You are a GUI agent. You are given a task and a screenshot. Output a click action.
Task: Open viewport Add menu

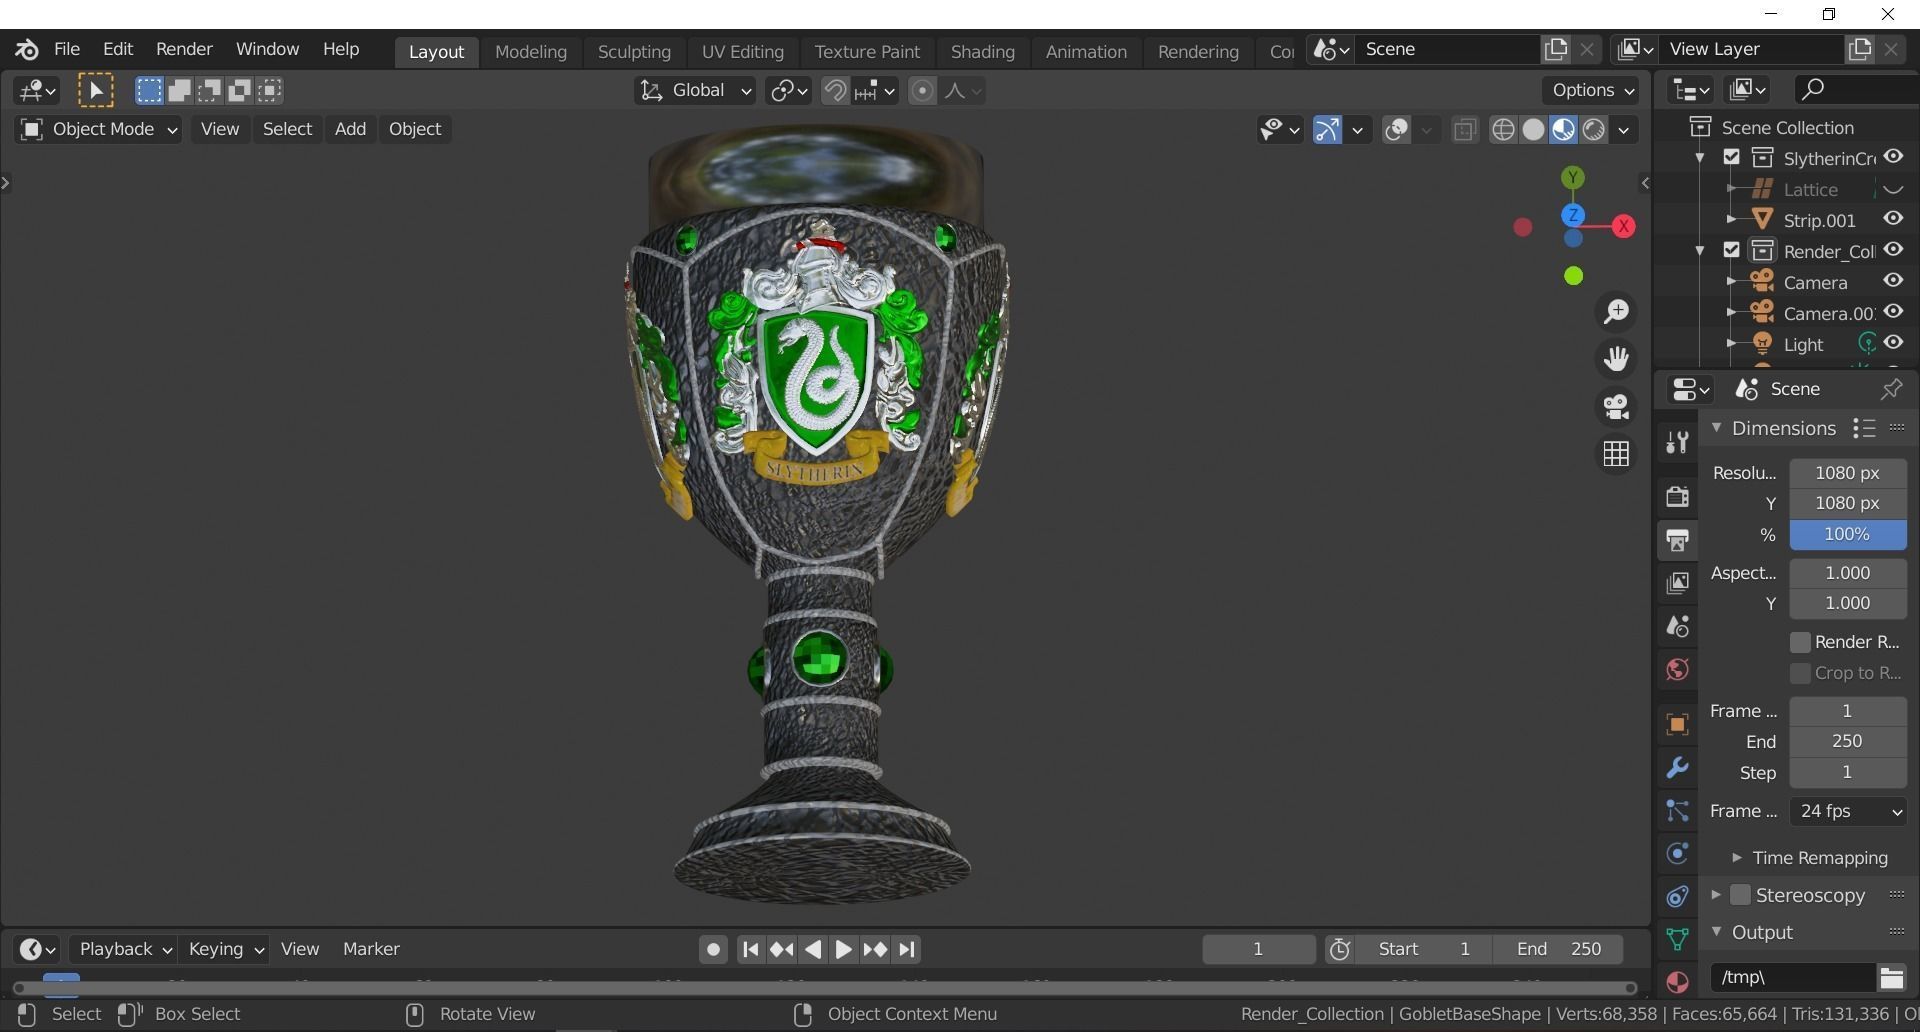tap(350, 130)
